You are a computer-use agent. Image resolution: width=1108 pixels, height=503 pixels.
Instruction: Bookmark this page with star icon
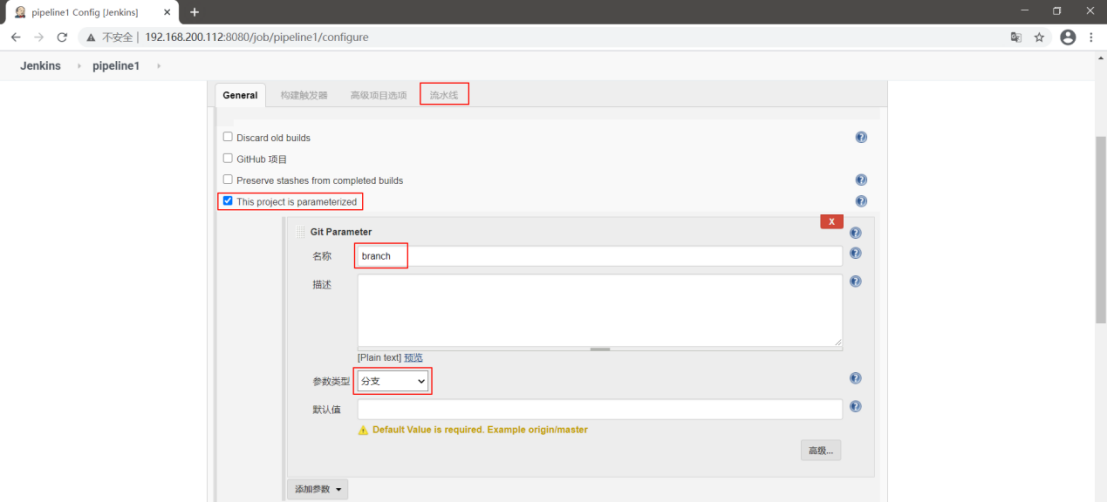click(1039, 37)
